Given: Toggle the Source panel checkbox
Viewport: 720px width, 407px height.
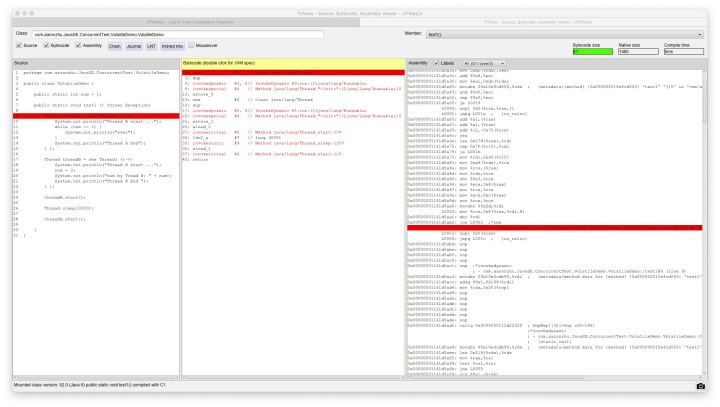Looking at the screenshot, I should coord(19,45).
